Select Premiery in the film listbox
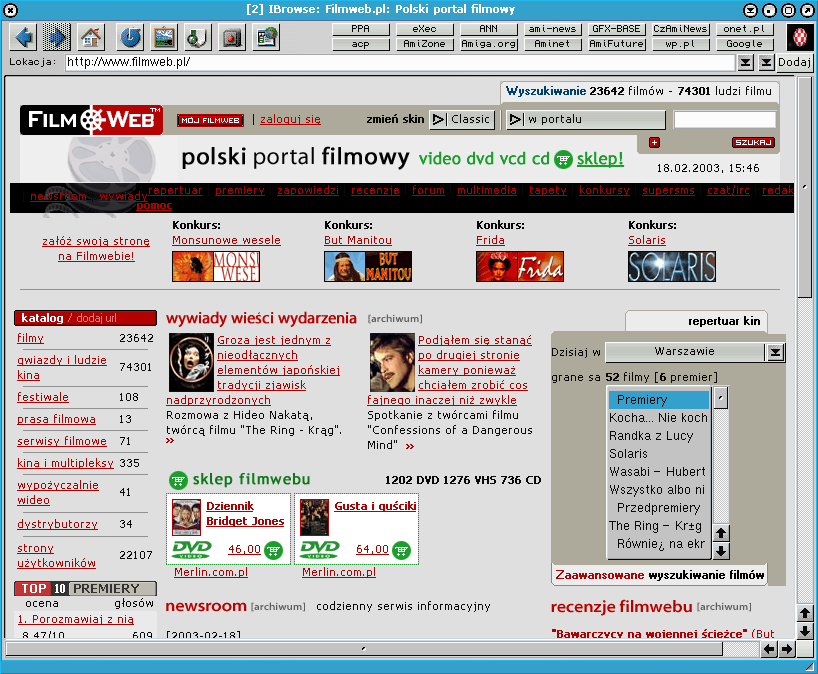This screenshot has width=818, height=674. [659, 400]
